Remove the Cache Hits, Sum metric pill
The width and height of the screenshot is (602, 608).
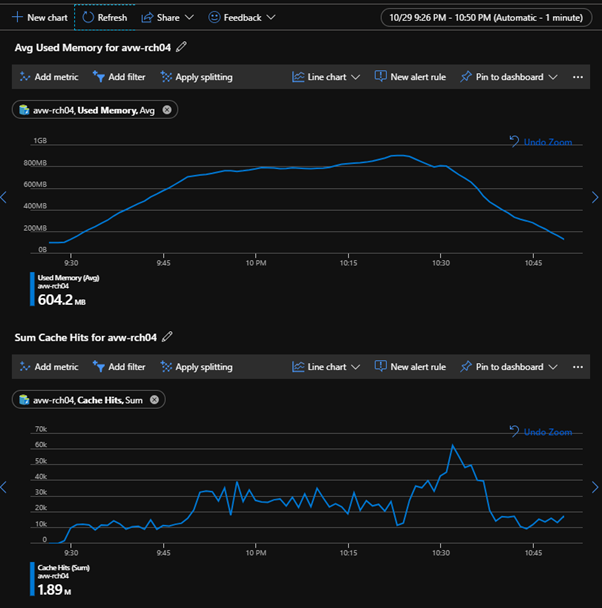(x=154, y=400)
